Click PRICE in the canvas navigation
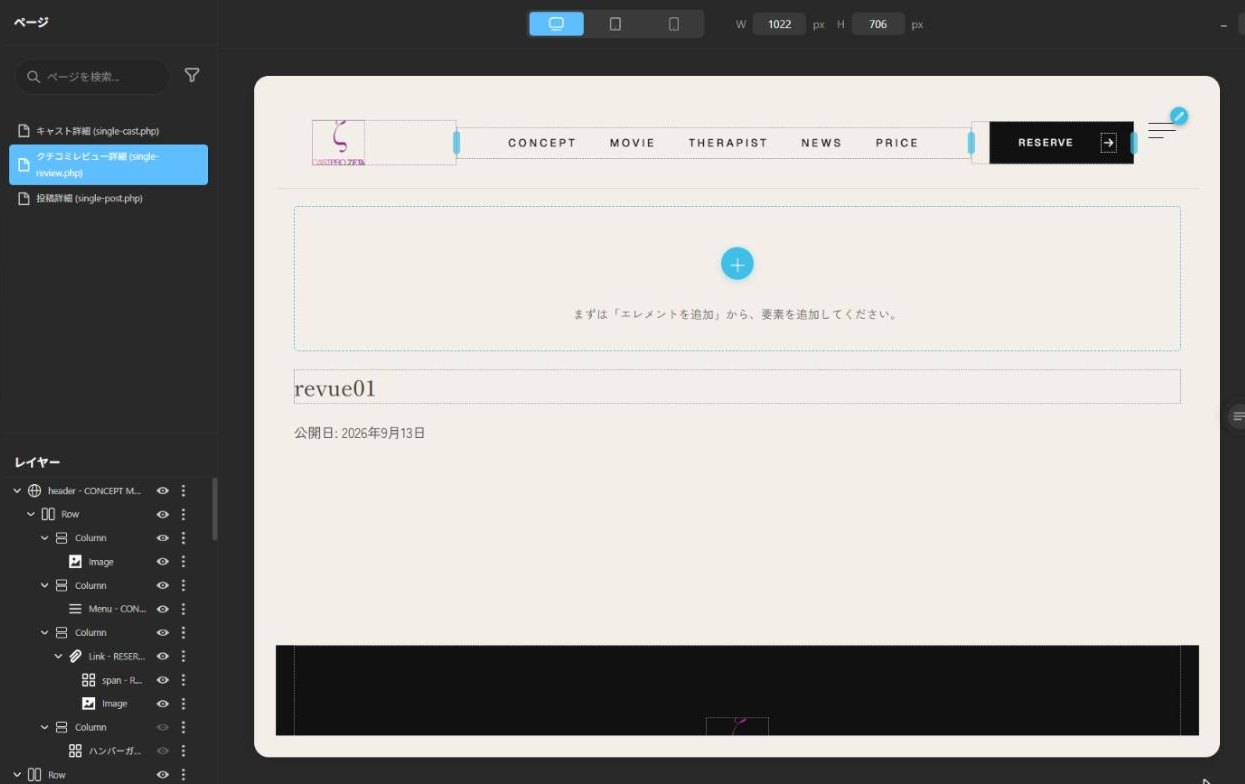The height and width of the screenshot is (784, 1245). (x=897, y=143)
